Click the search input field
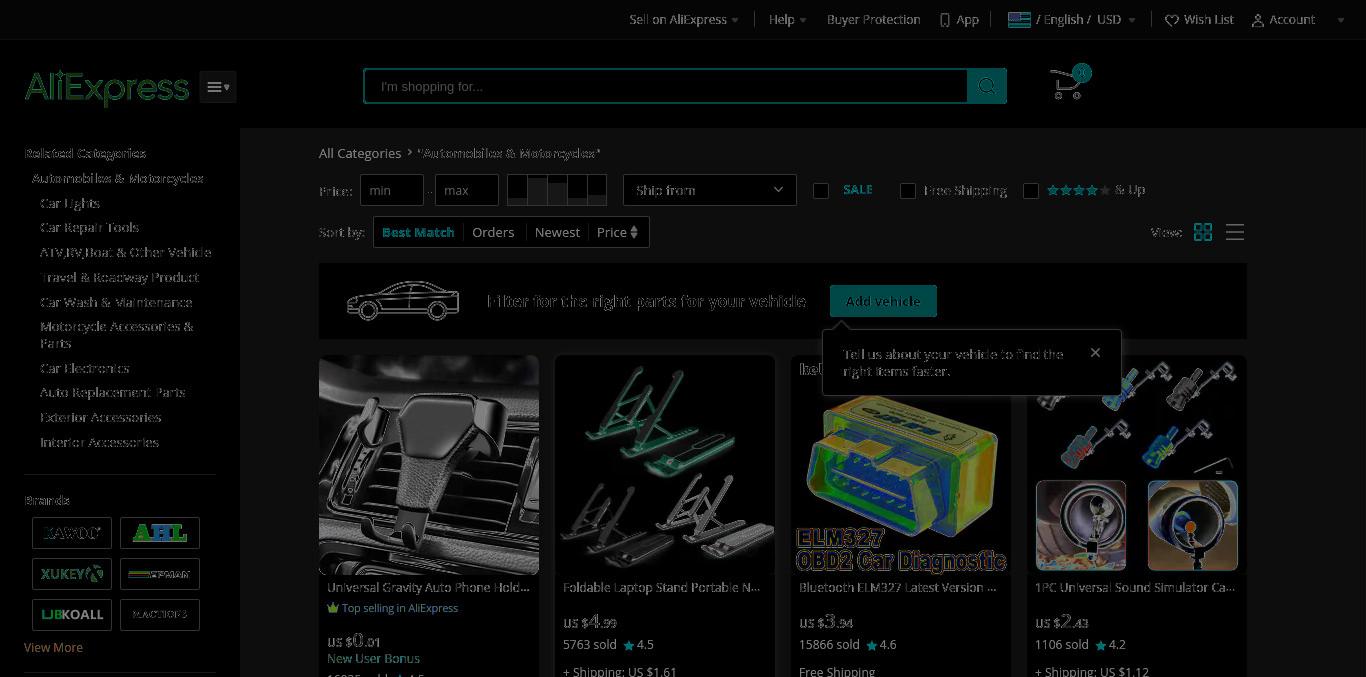This screenshot has height=677, width=1366. click(666, 86)
